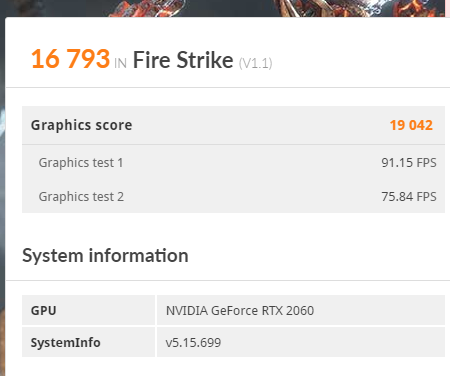The image size is (450, 376).
Task: Click the v5.15.699 version value
Action: pos(193,343)
